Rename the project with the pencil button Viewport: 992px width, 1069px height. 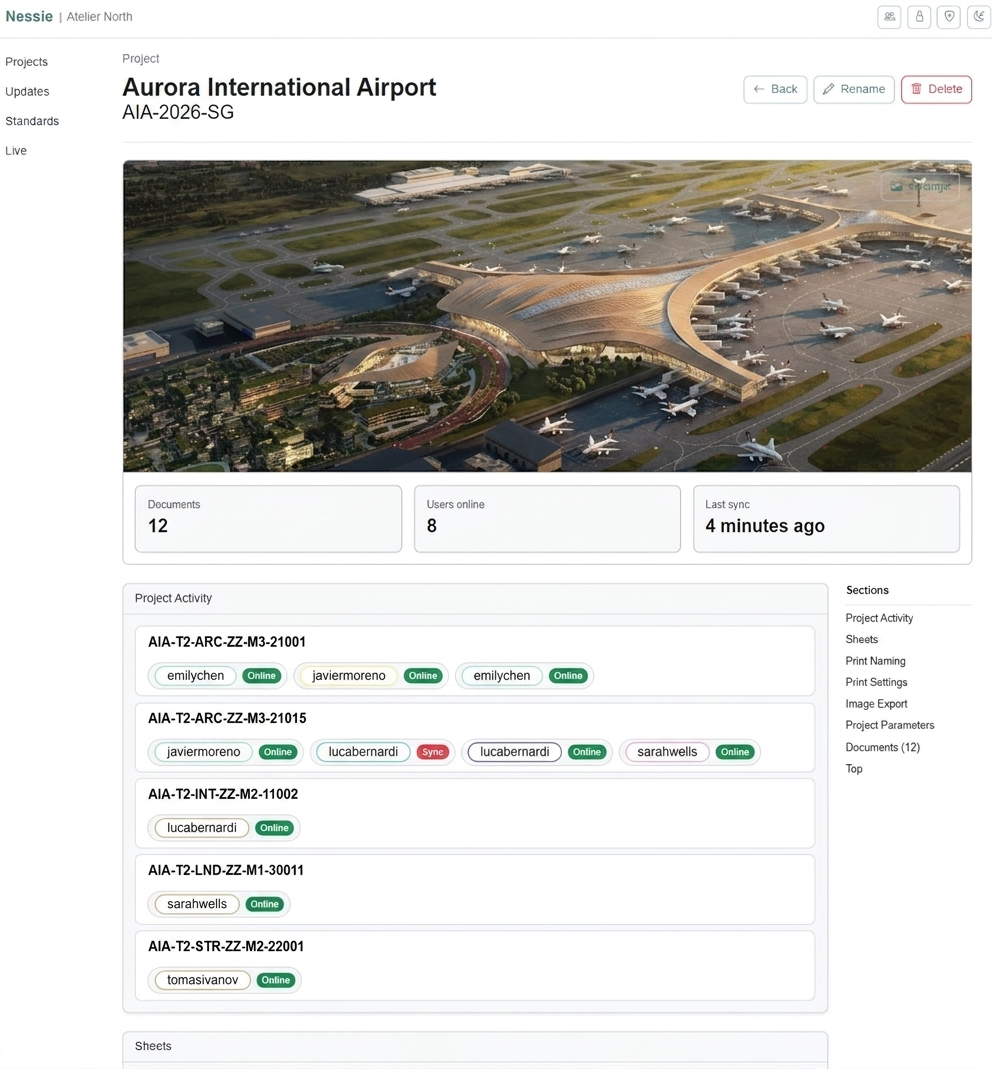[x=854, y=89]
